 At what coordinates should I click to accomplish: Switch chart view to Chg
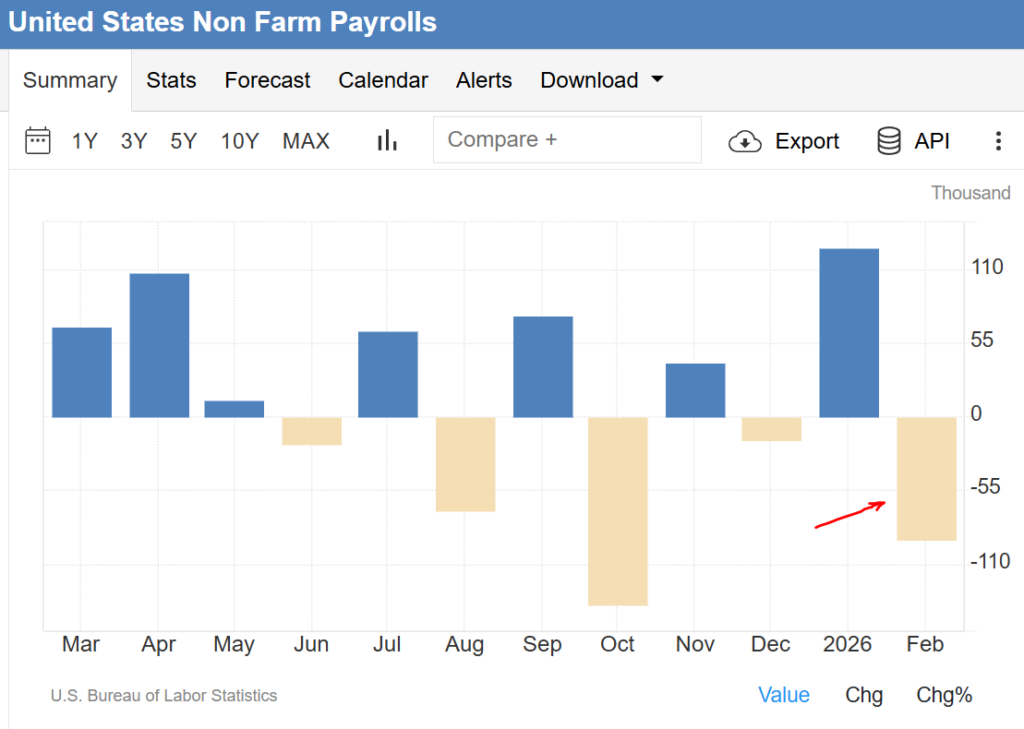point(864,695)
